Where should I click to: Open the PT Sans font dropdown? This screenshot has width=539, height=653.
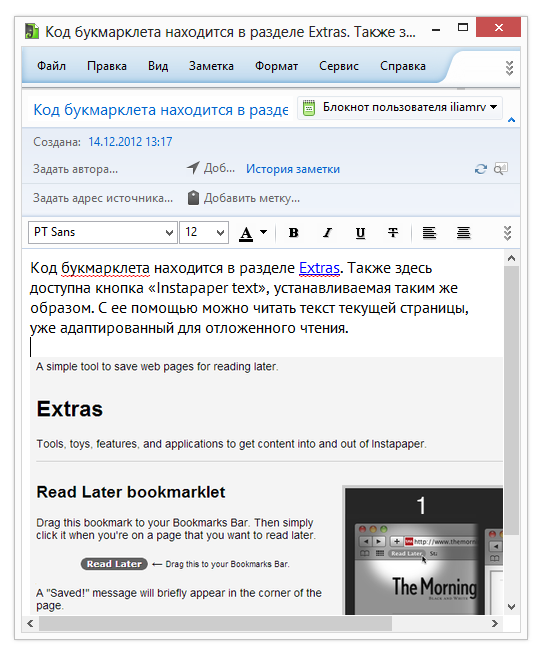point(103,232)
